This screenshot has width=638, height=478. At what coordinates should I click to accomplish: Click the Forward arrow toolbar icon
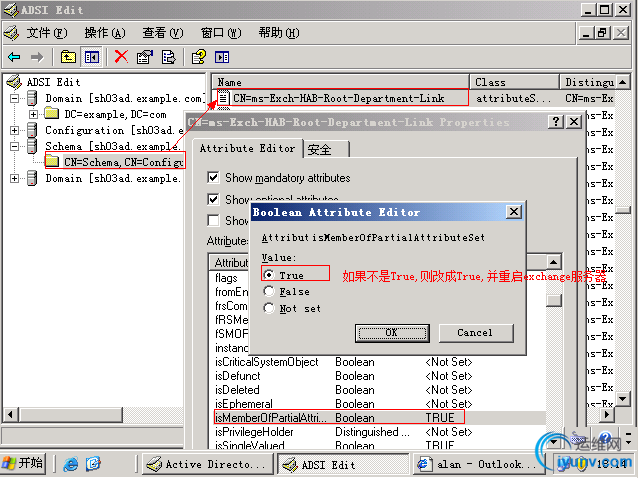(x=37, y=57)
